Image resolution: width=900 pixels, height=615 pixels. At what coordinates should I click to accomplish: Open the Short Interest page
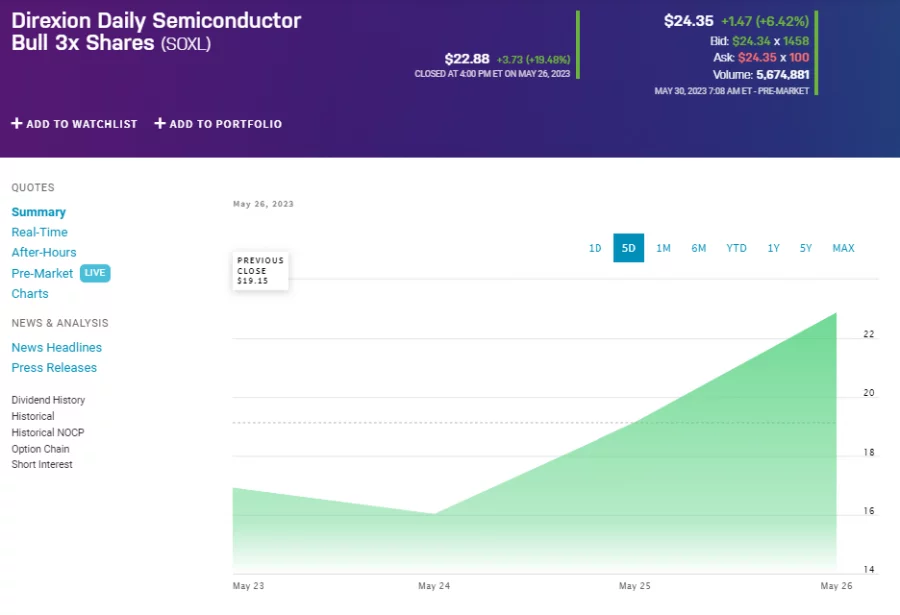[41, 464]
